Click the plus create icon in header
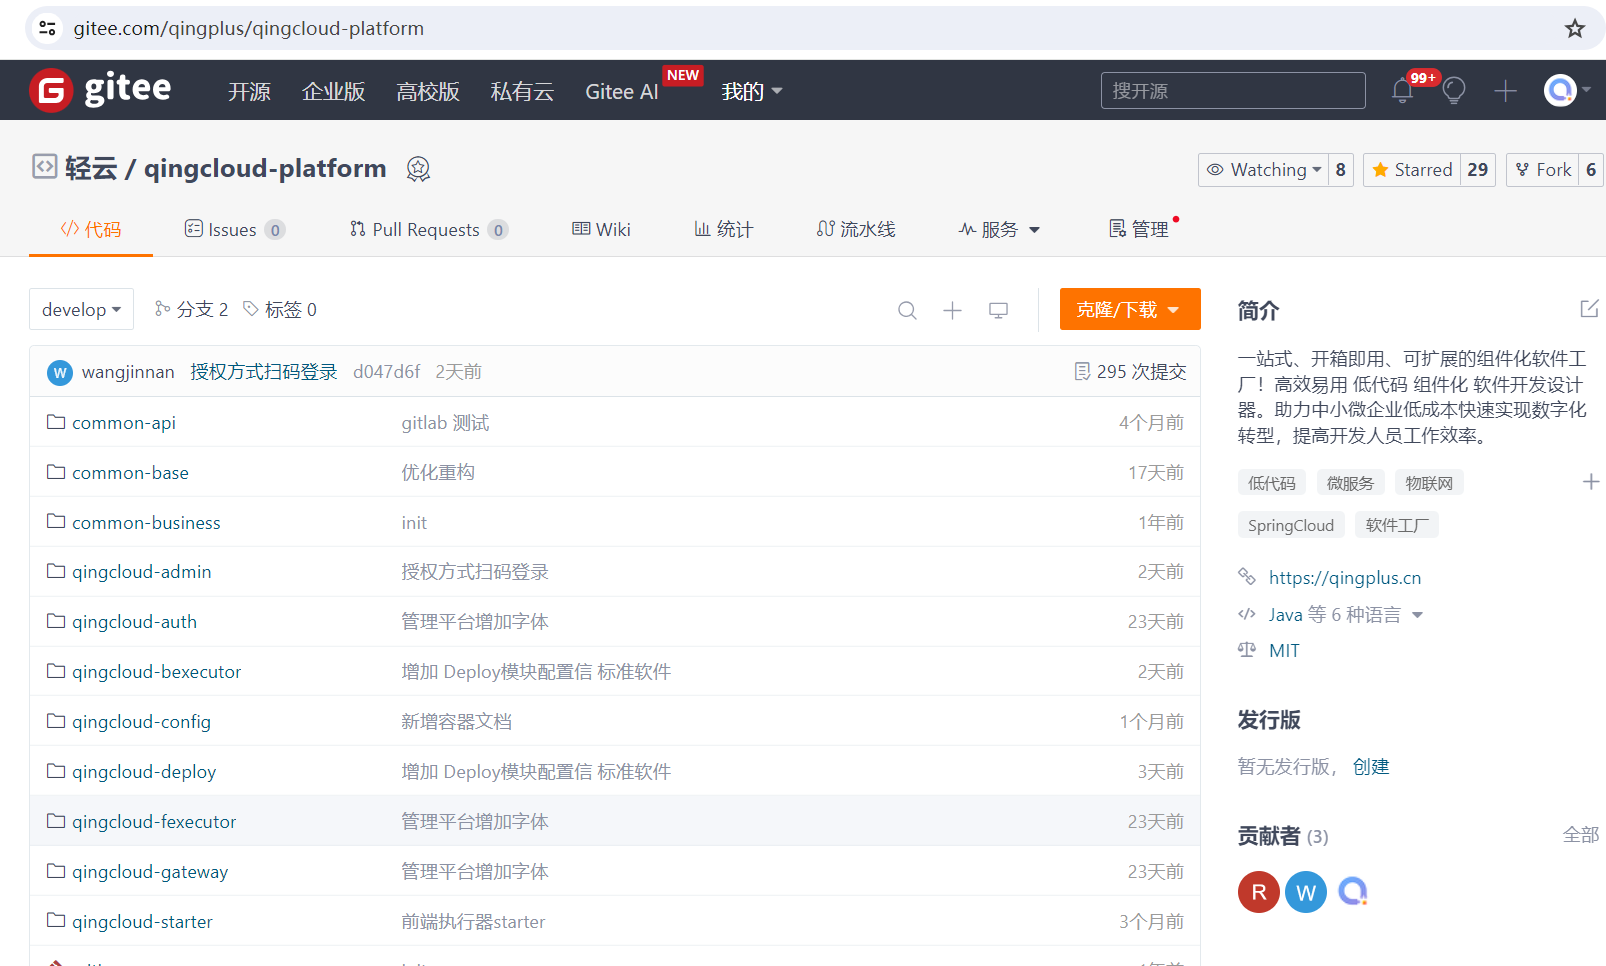This screenshot has width=1606, height=966. coord(1505,91)
